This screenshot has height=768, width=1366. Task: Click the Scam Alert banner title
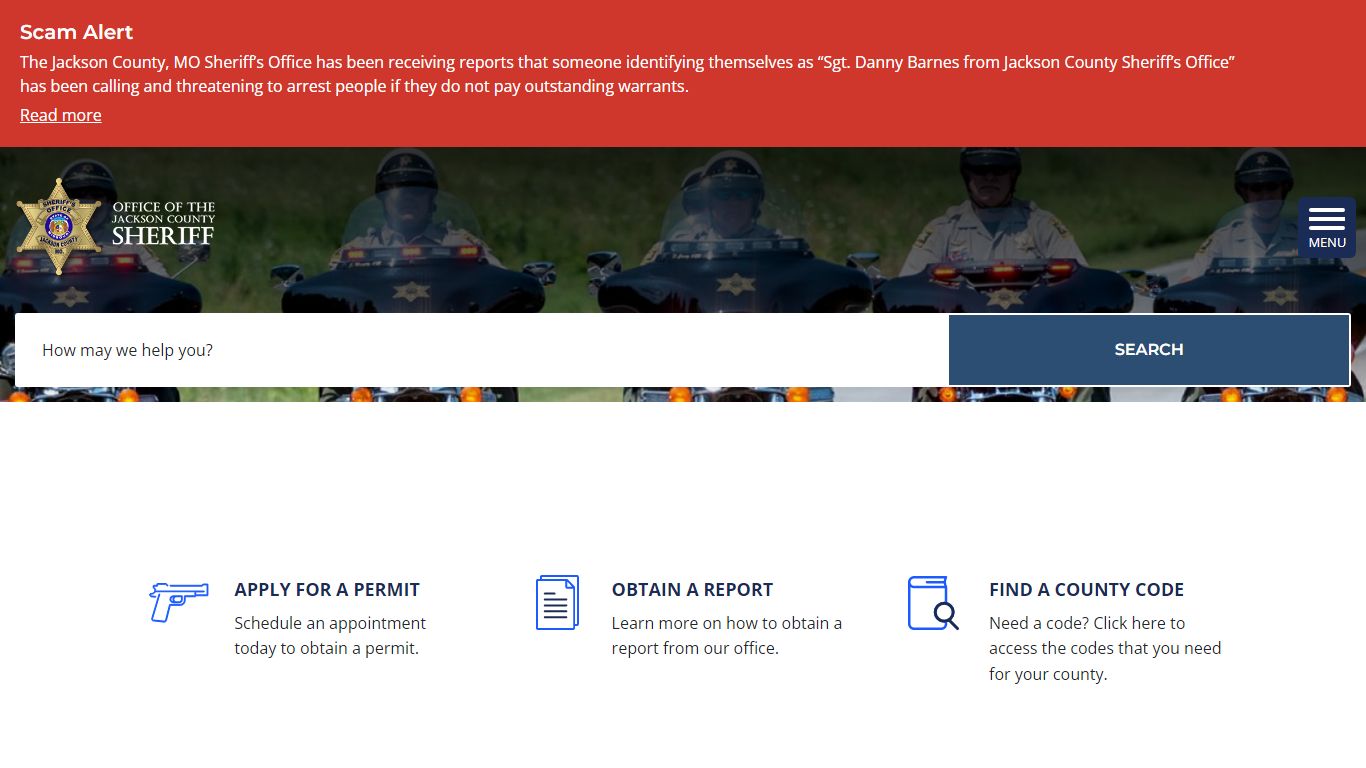76,32
